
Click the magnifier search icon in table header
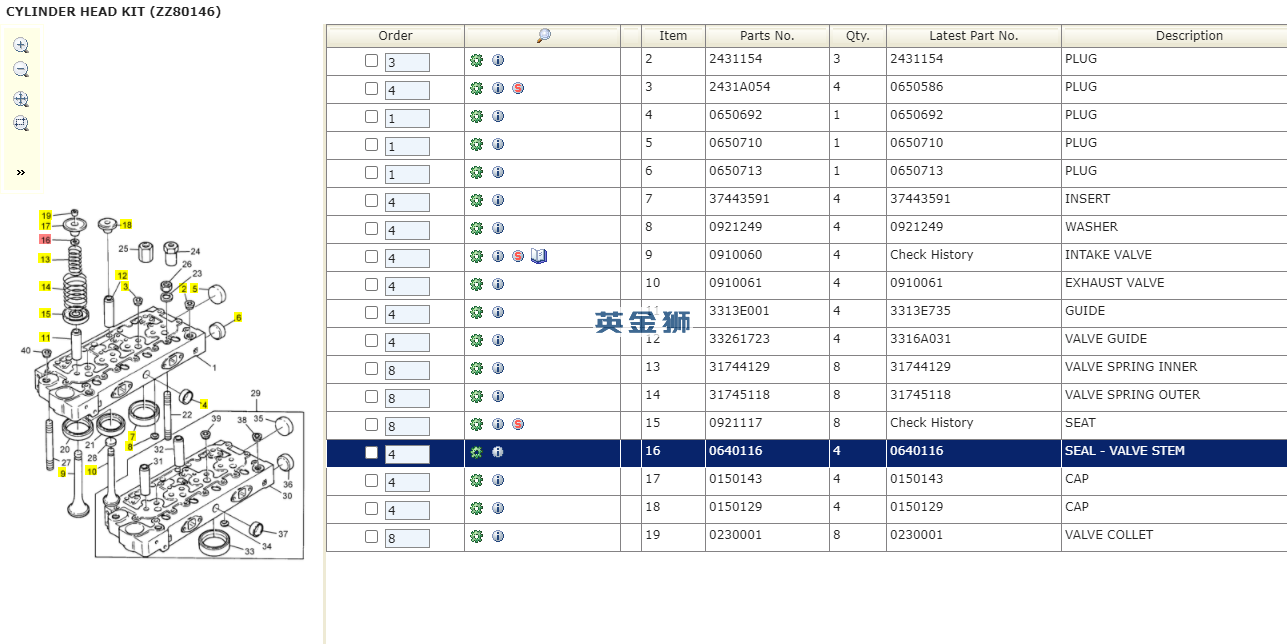(543, 36)
